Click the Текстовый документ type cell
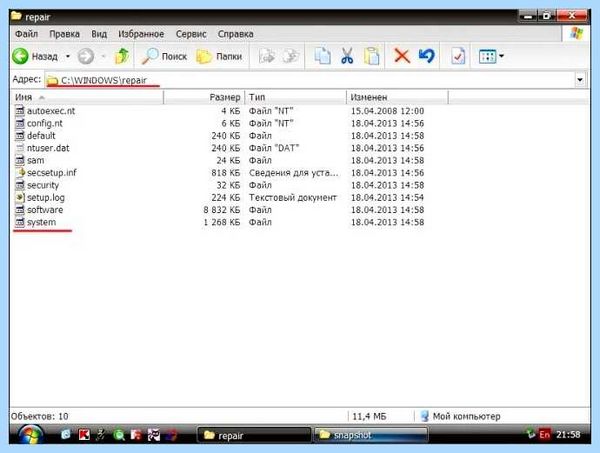This screenshot has height=453, width=600. coord(293,197)
